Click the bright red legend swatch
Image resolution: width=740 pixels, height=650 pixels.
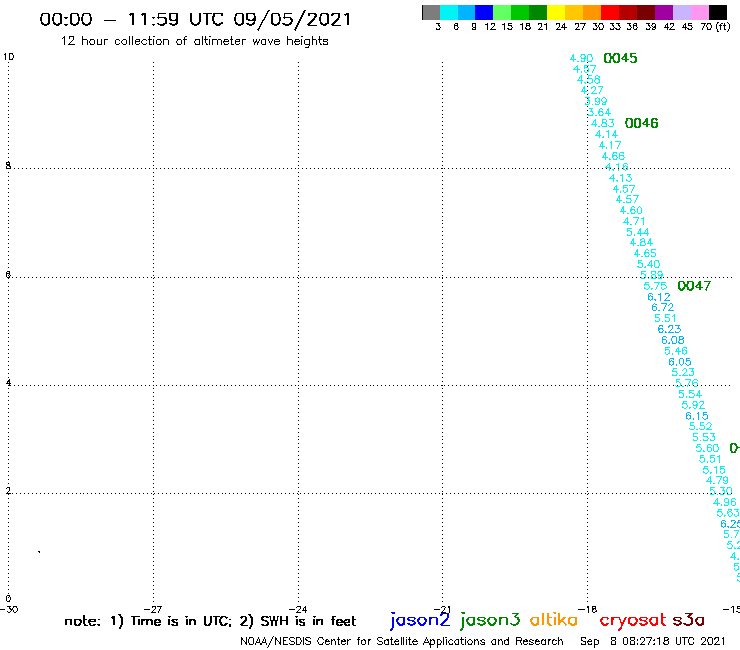click(610, 12)
